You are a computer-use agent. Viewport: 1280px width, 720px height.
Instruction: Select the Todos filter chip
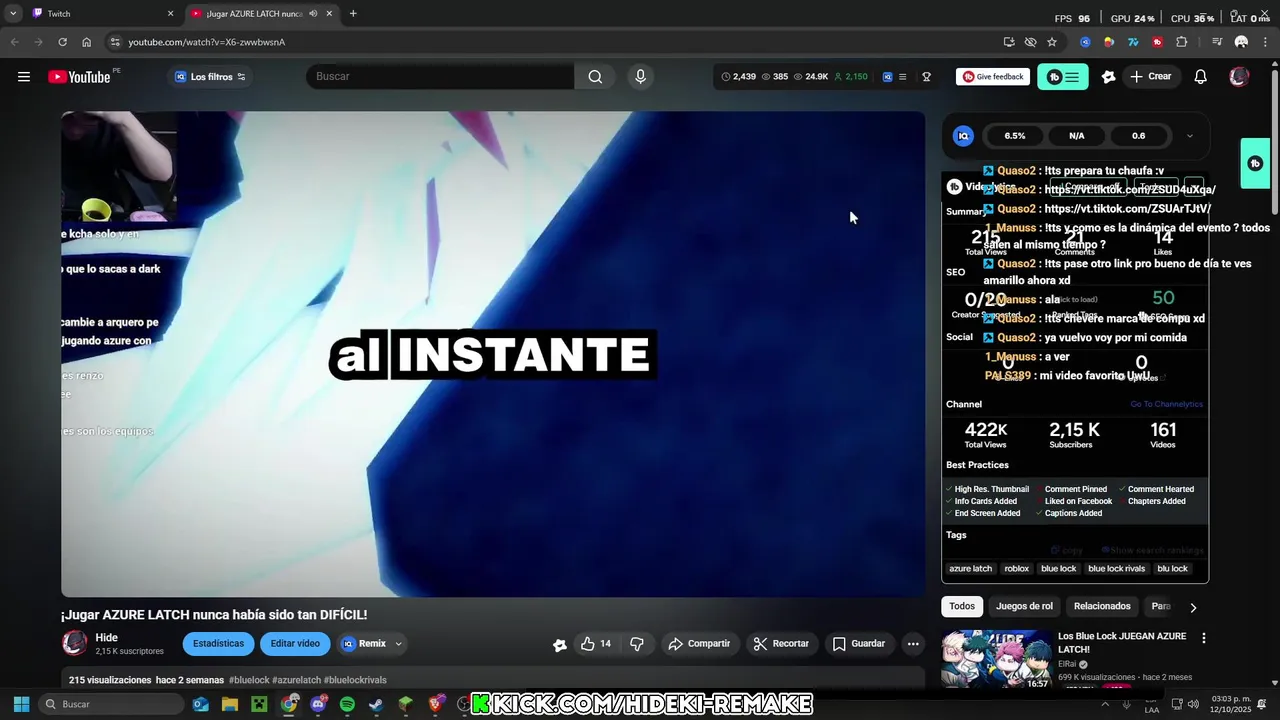pyautogui.click(x=962, y=606)
